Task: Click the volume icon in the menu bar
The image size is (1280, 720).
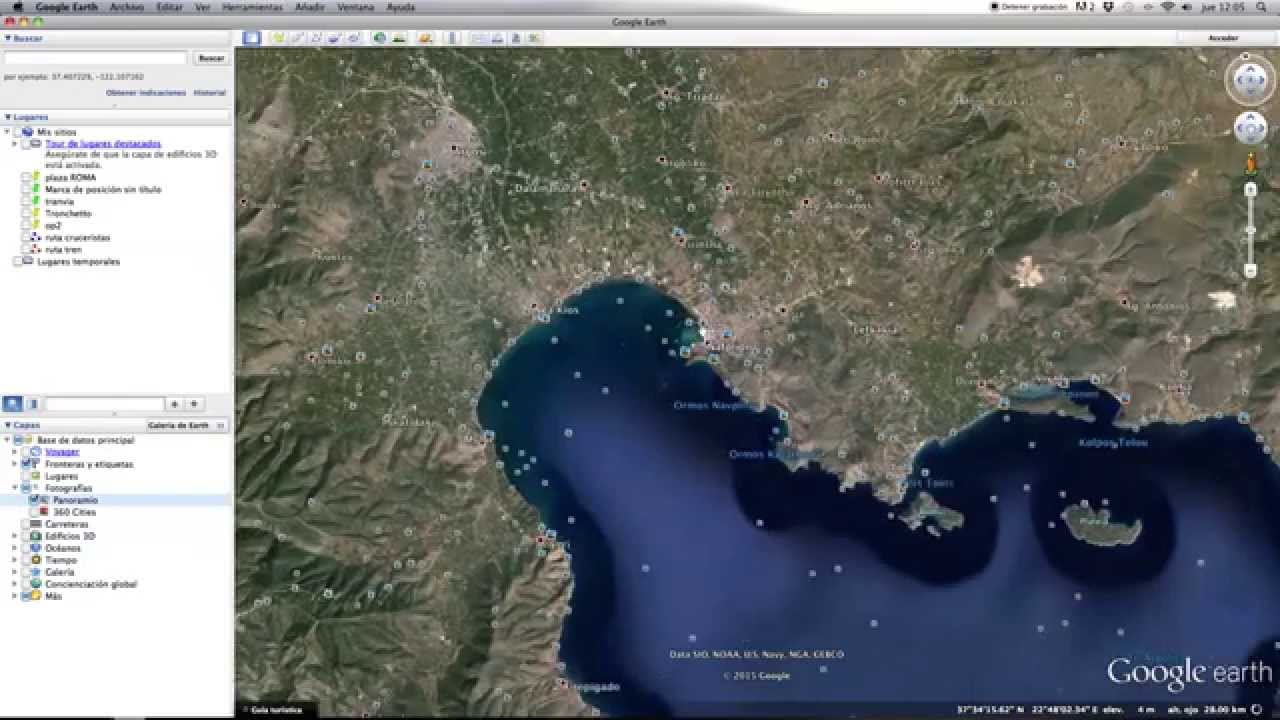Action: [1186, 7]
